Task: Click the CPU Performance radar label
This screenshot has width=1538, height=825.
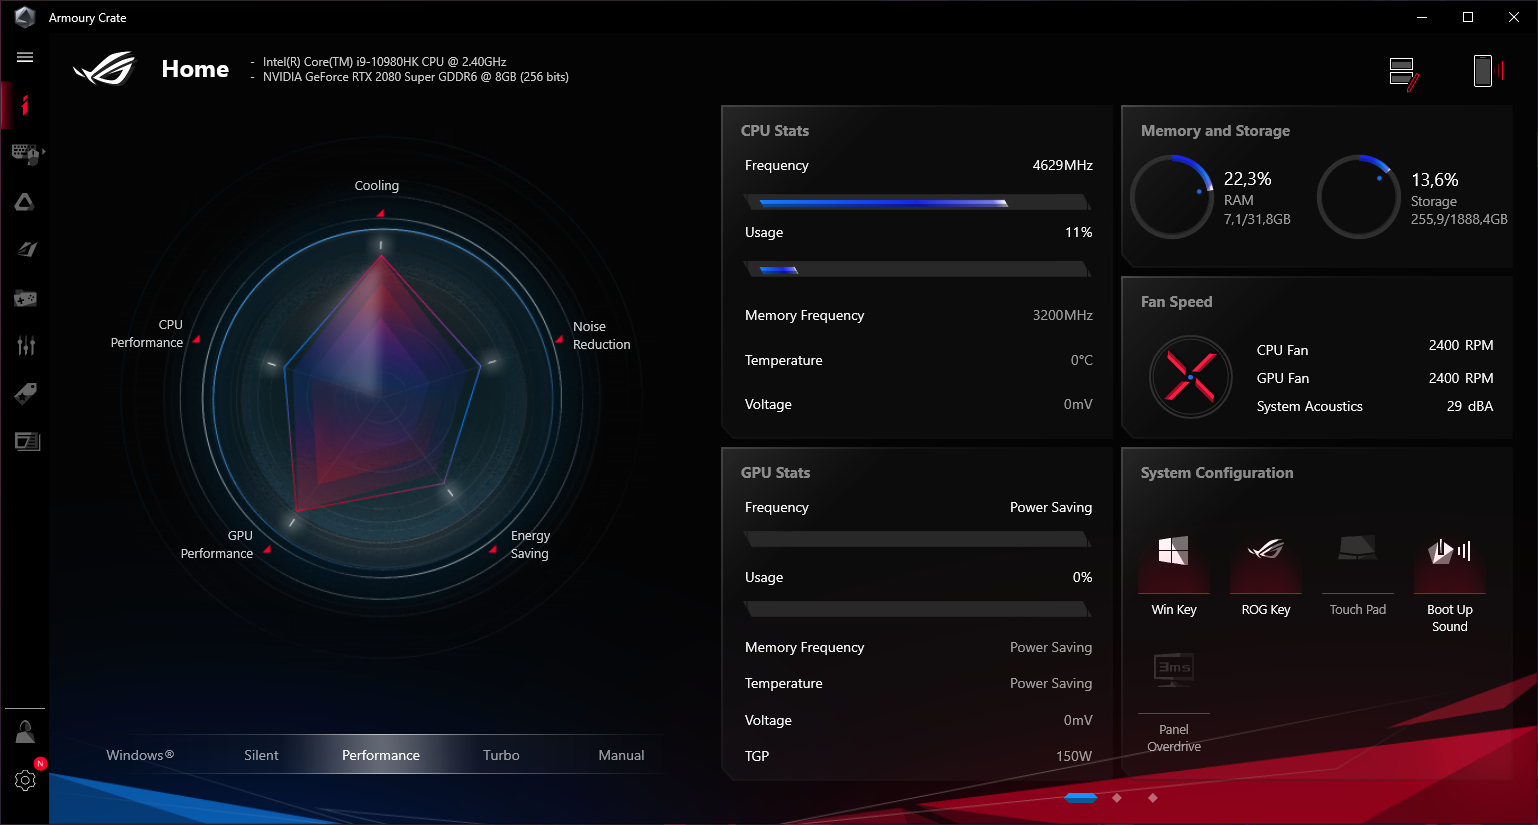Action: pyautogui.click(x=147, y=334)
